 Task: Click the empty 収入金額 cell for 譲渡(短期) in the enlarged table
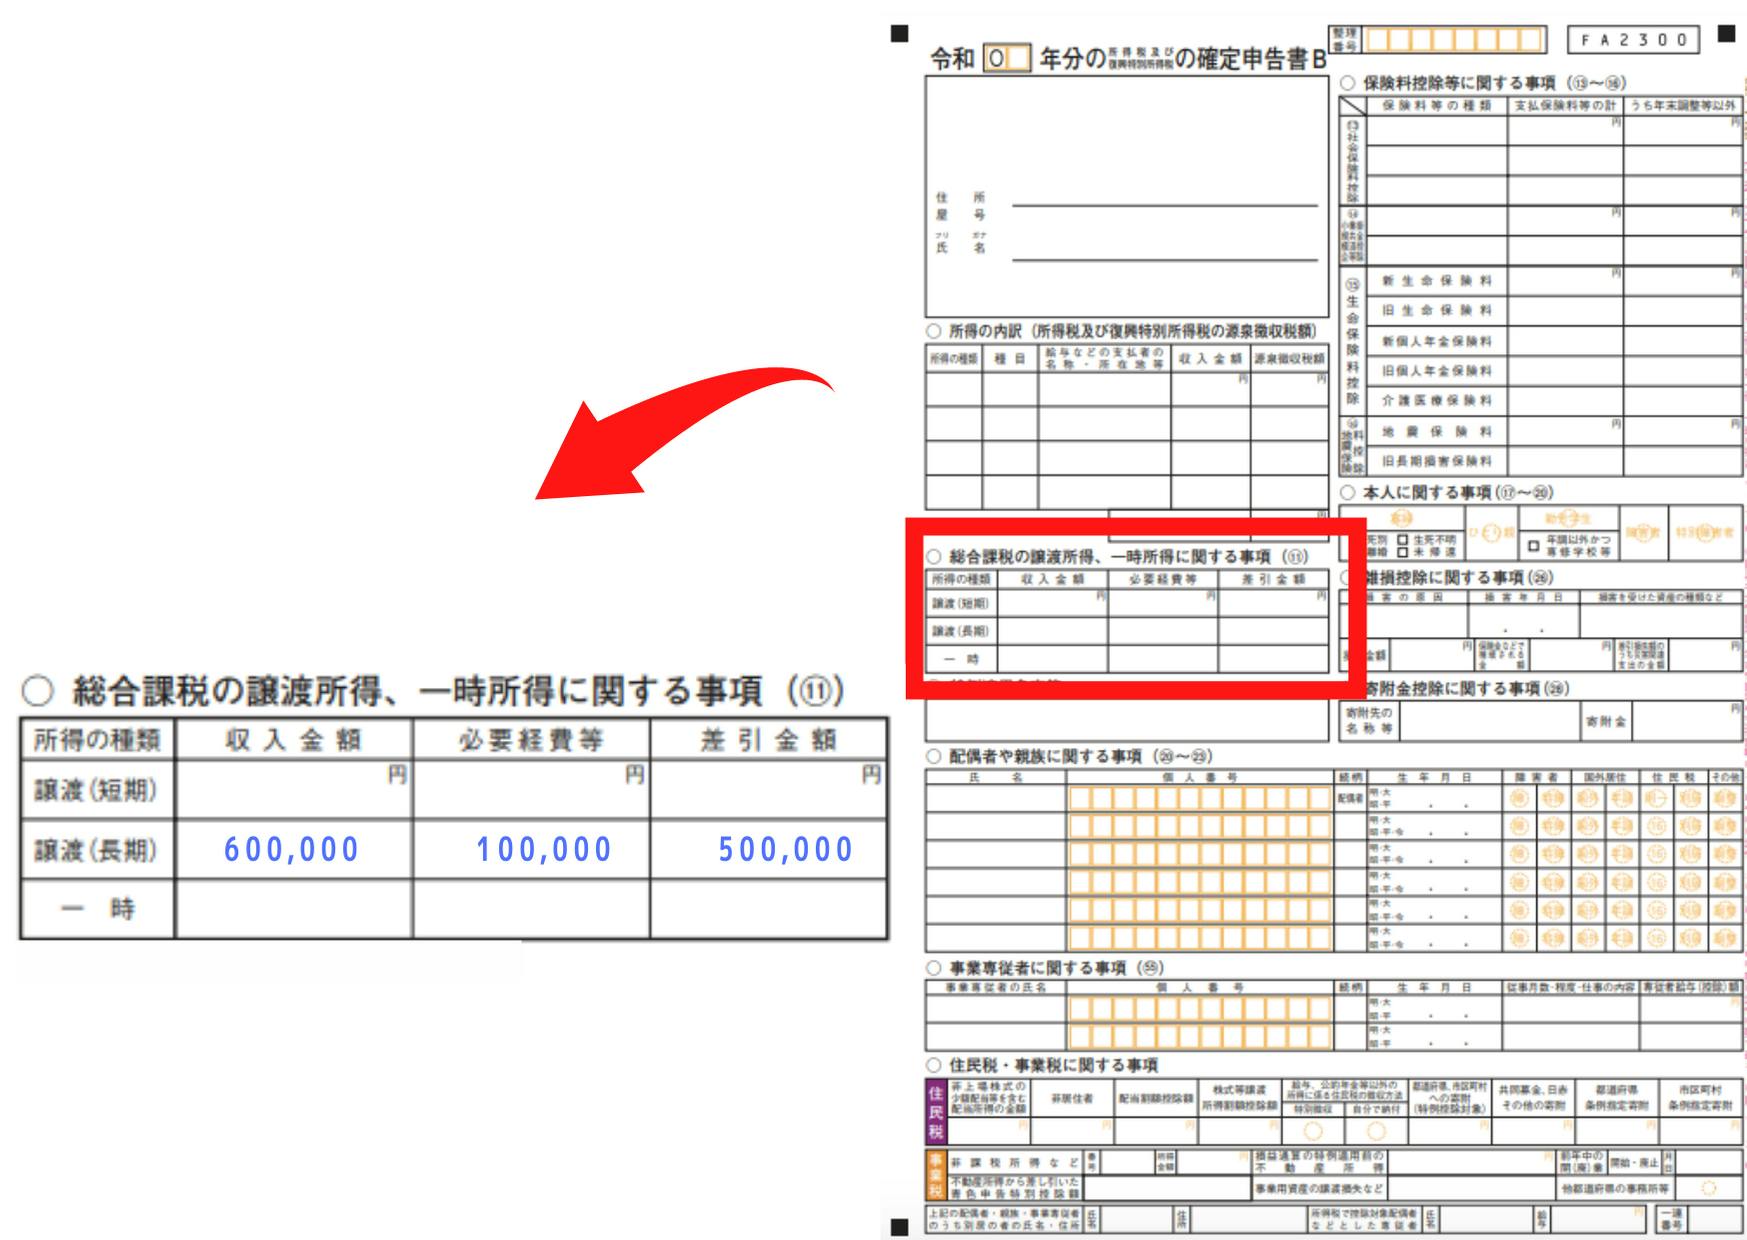pyautogui.click(x=293, y=790)
